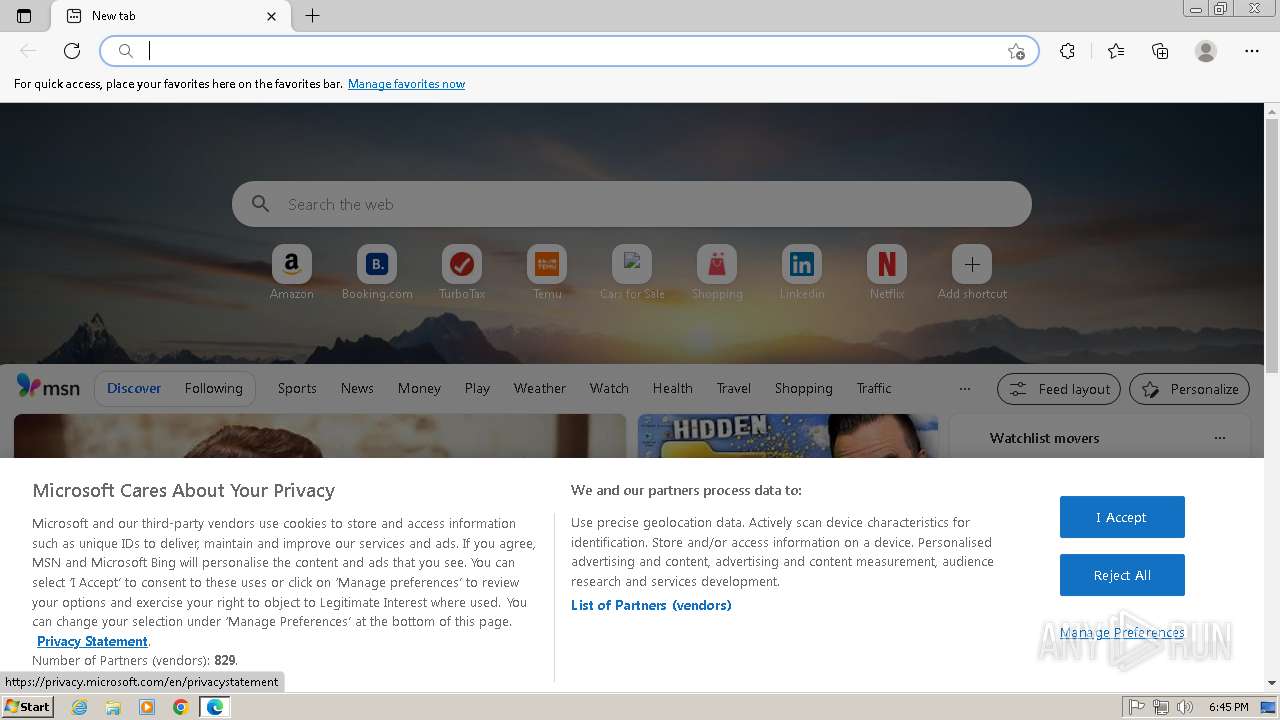Open Settings and more ellipsis menu
This screenshot has width=1280, height=720.
[x=1252, y=51]
